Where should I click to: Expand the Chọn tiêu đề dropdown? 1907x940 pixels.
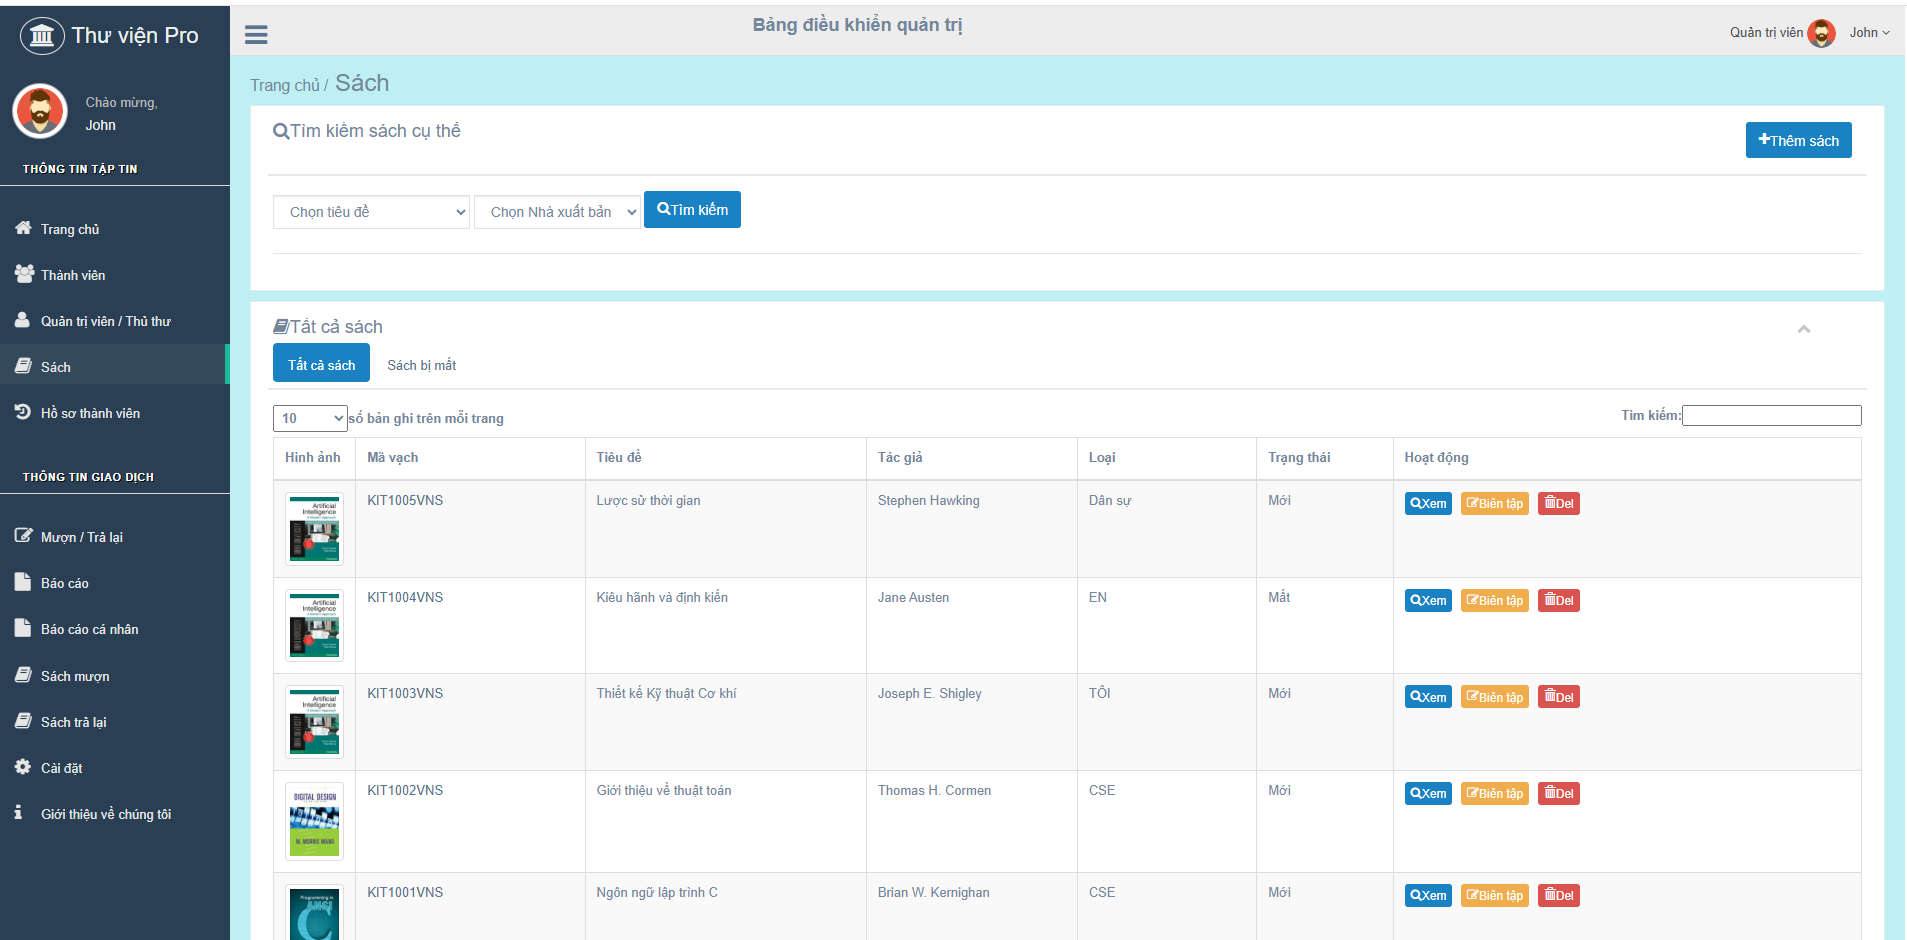click(371, 212)
